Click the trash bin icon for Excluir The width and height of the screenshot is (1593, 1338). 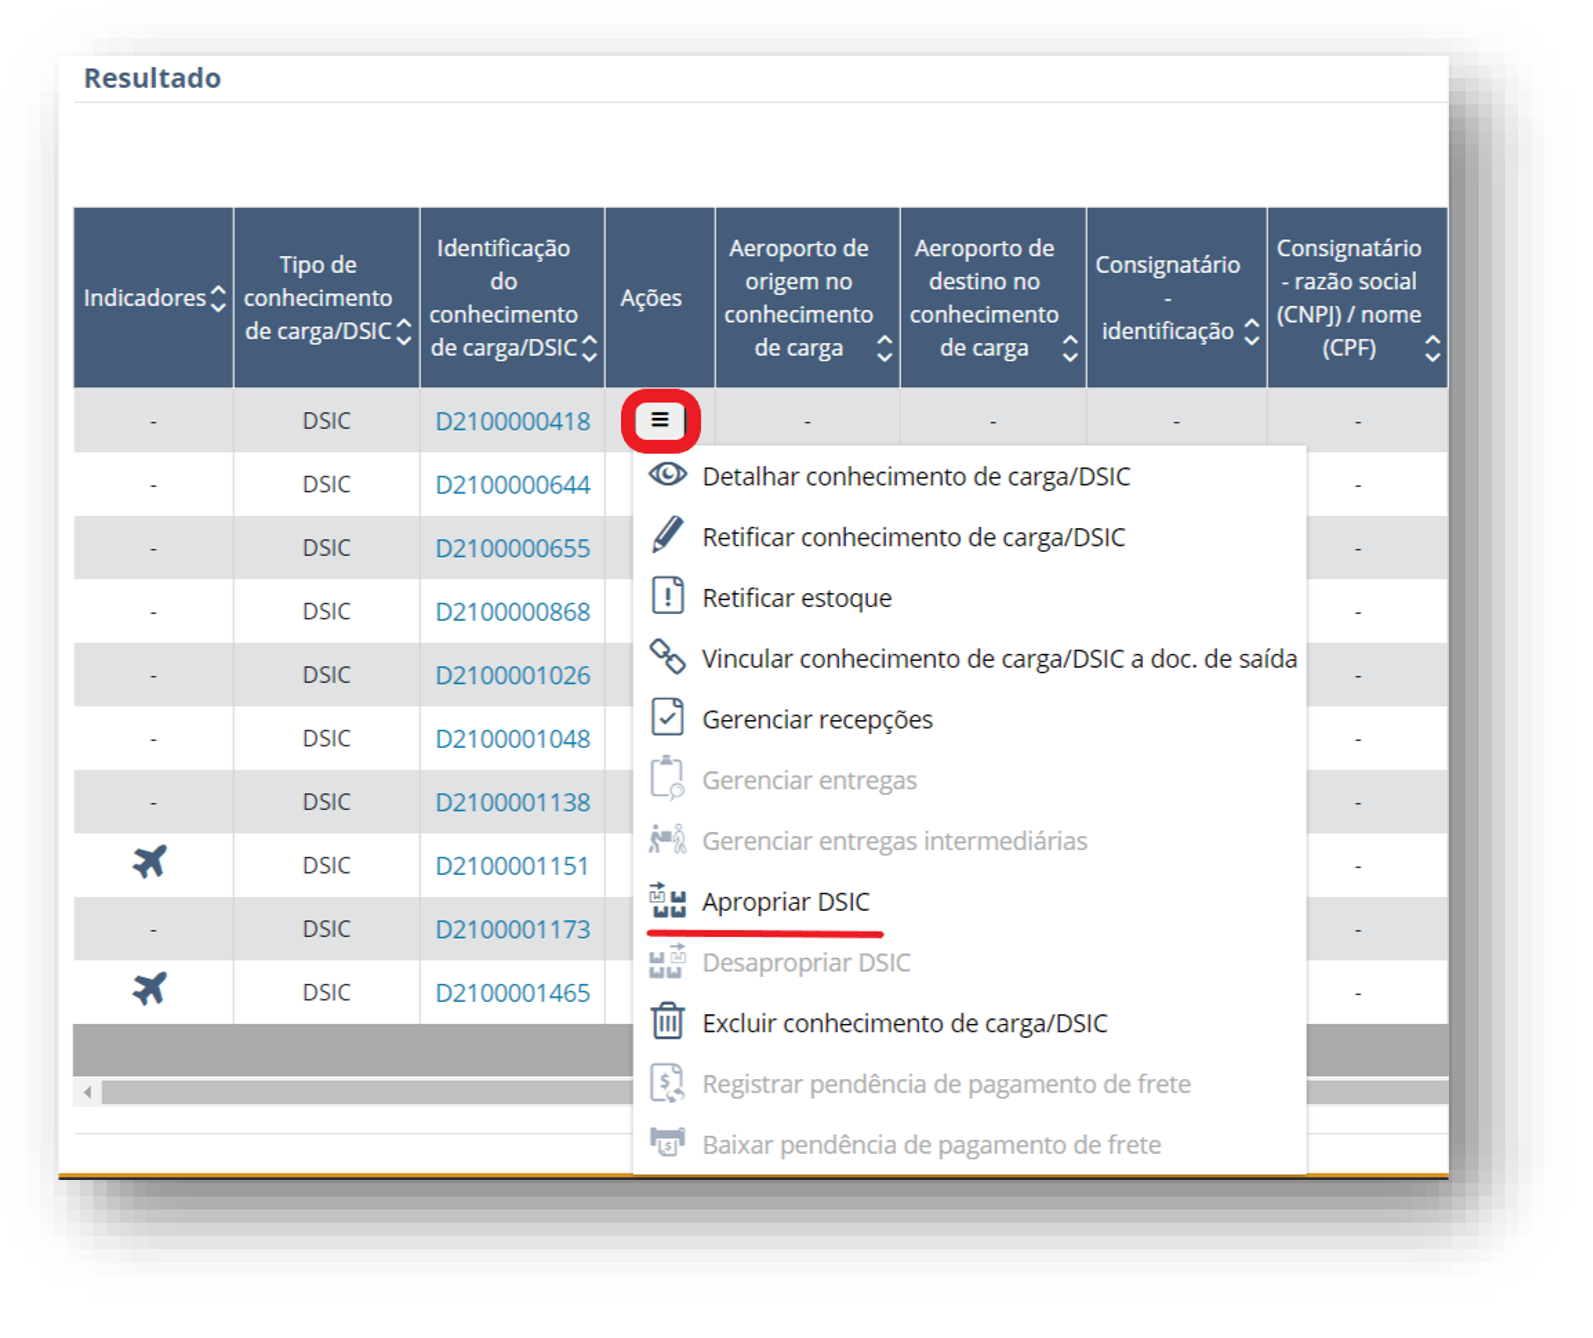coord(668,1022)
